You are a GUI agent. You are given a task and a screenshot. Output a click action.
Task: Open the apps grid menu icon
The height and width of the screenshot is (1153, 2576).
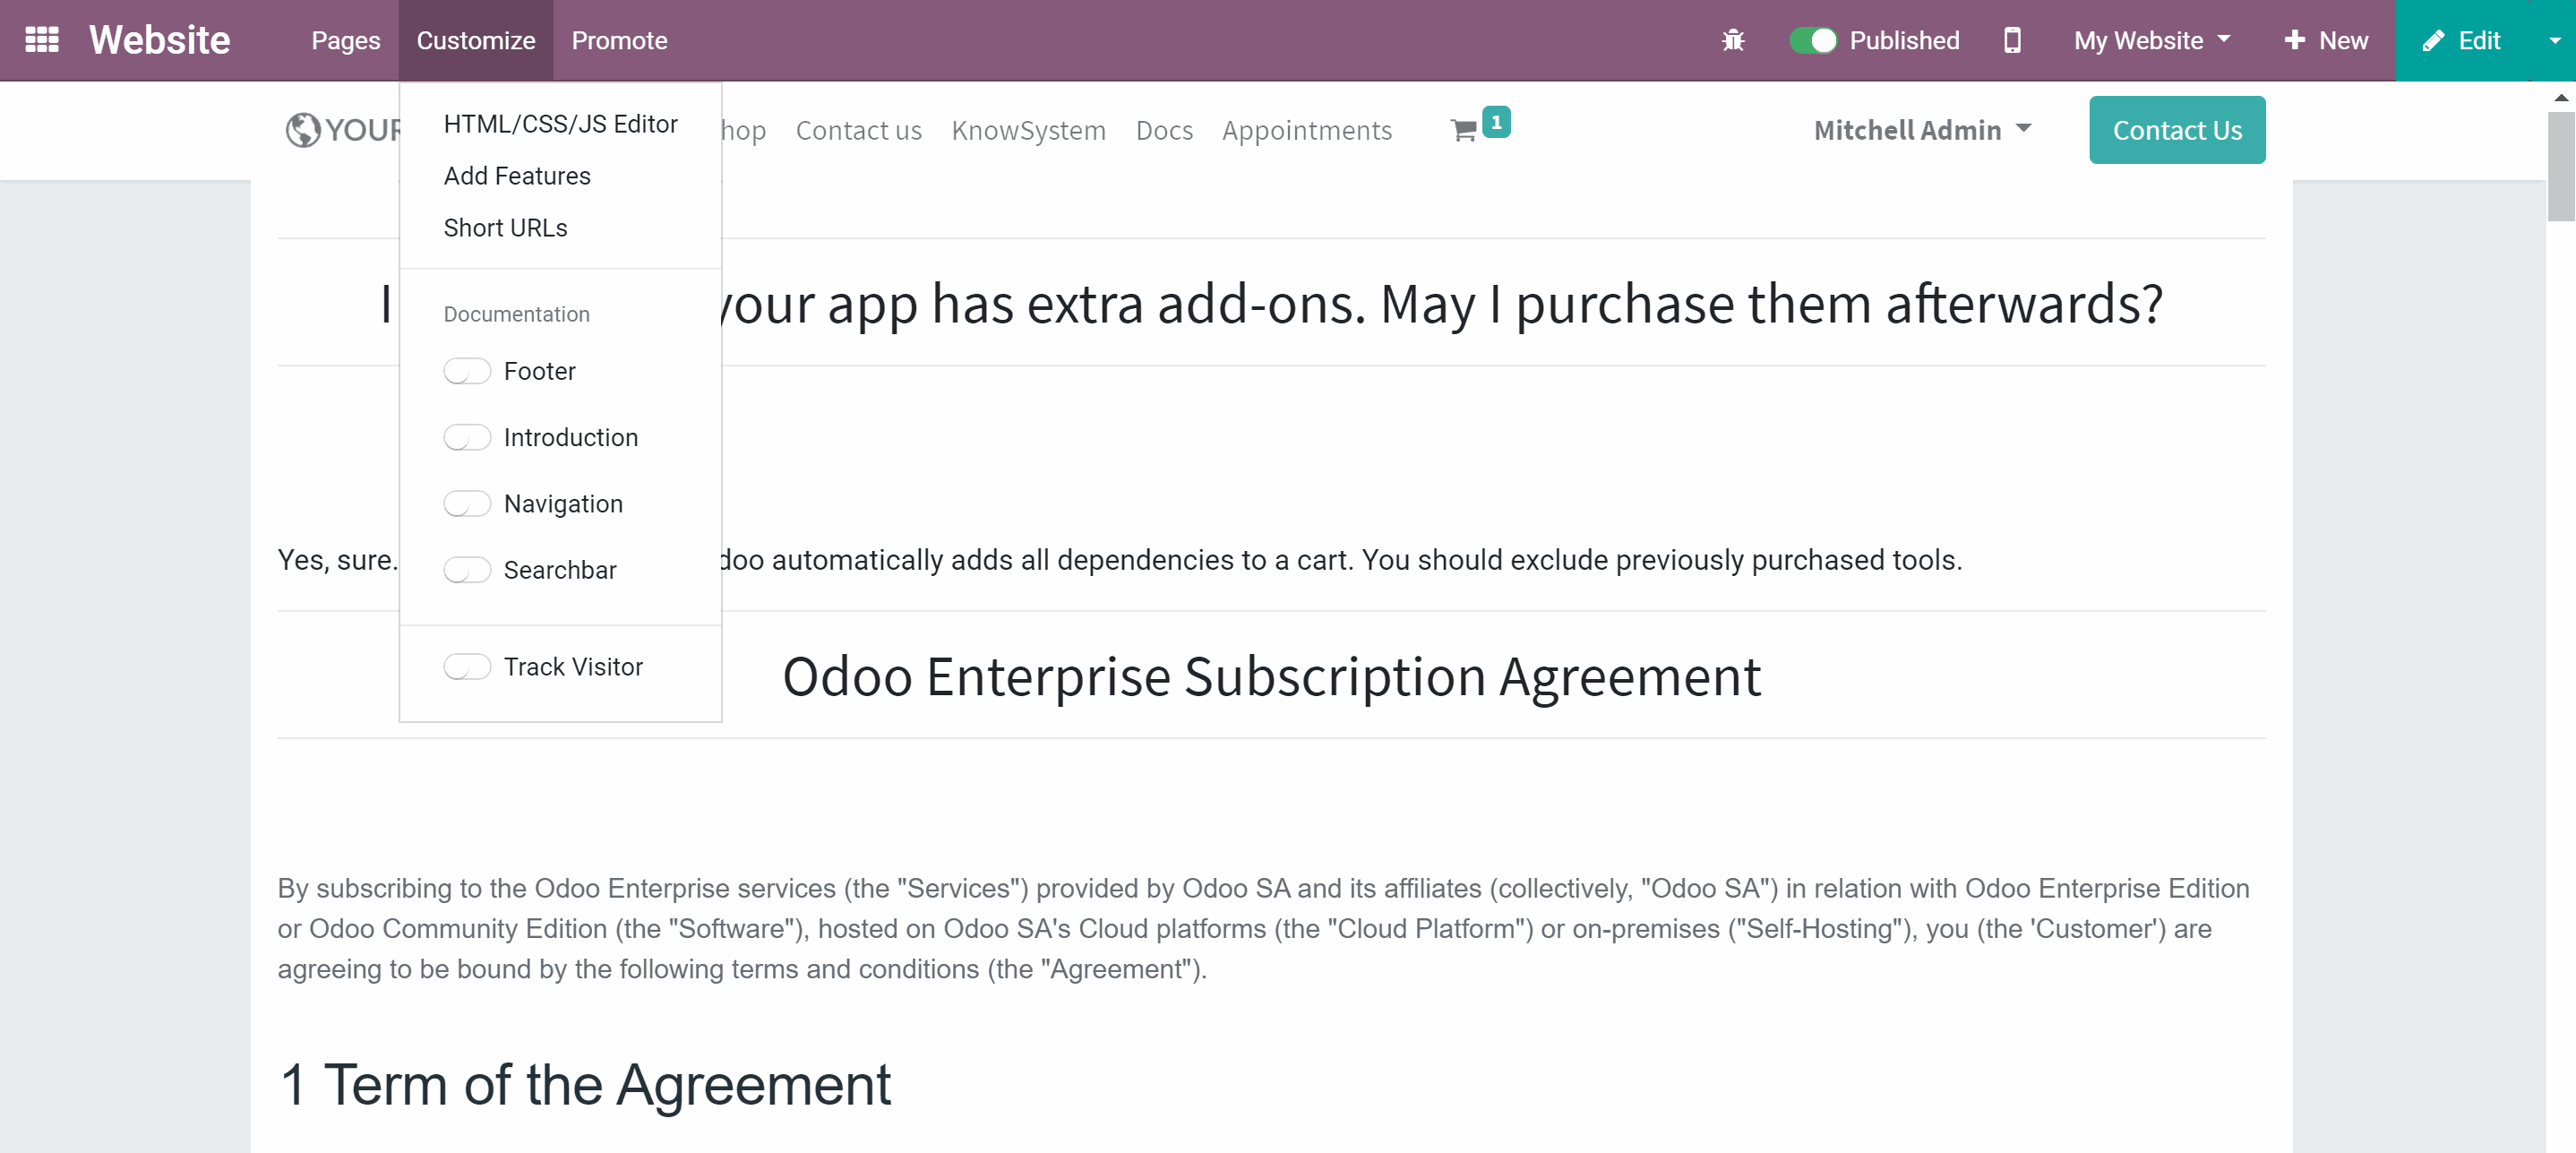pos(42,40)
